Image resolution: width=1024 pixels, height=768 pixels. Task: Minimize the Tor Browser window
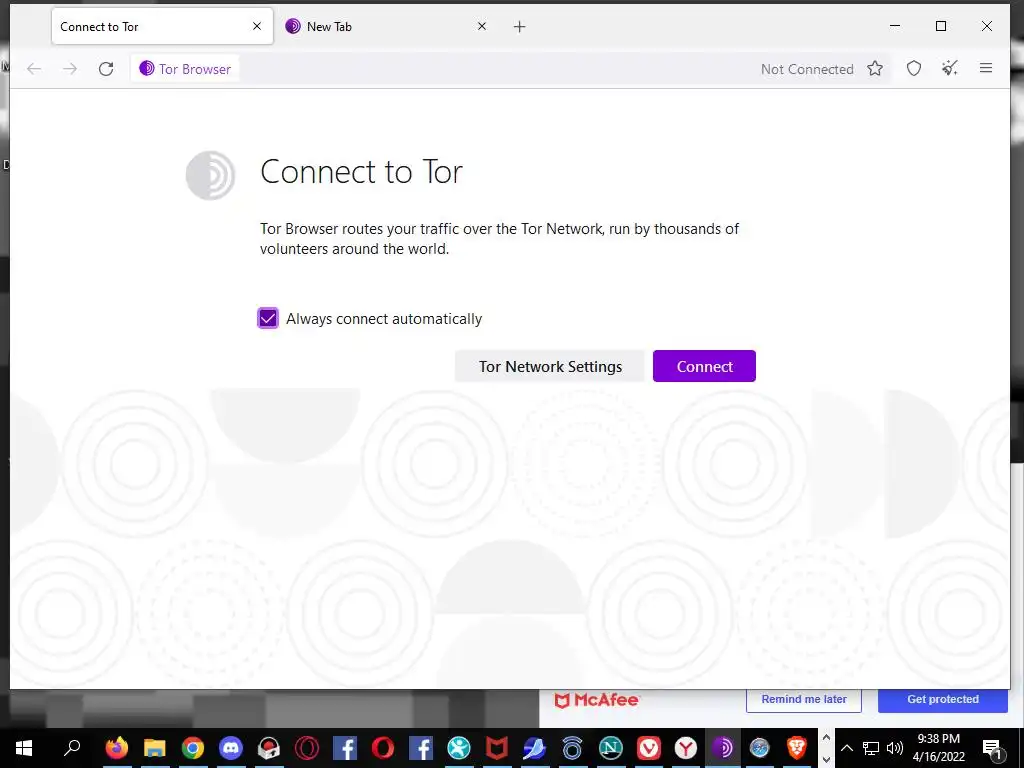pyautogui.click(x=895, y=26)
